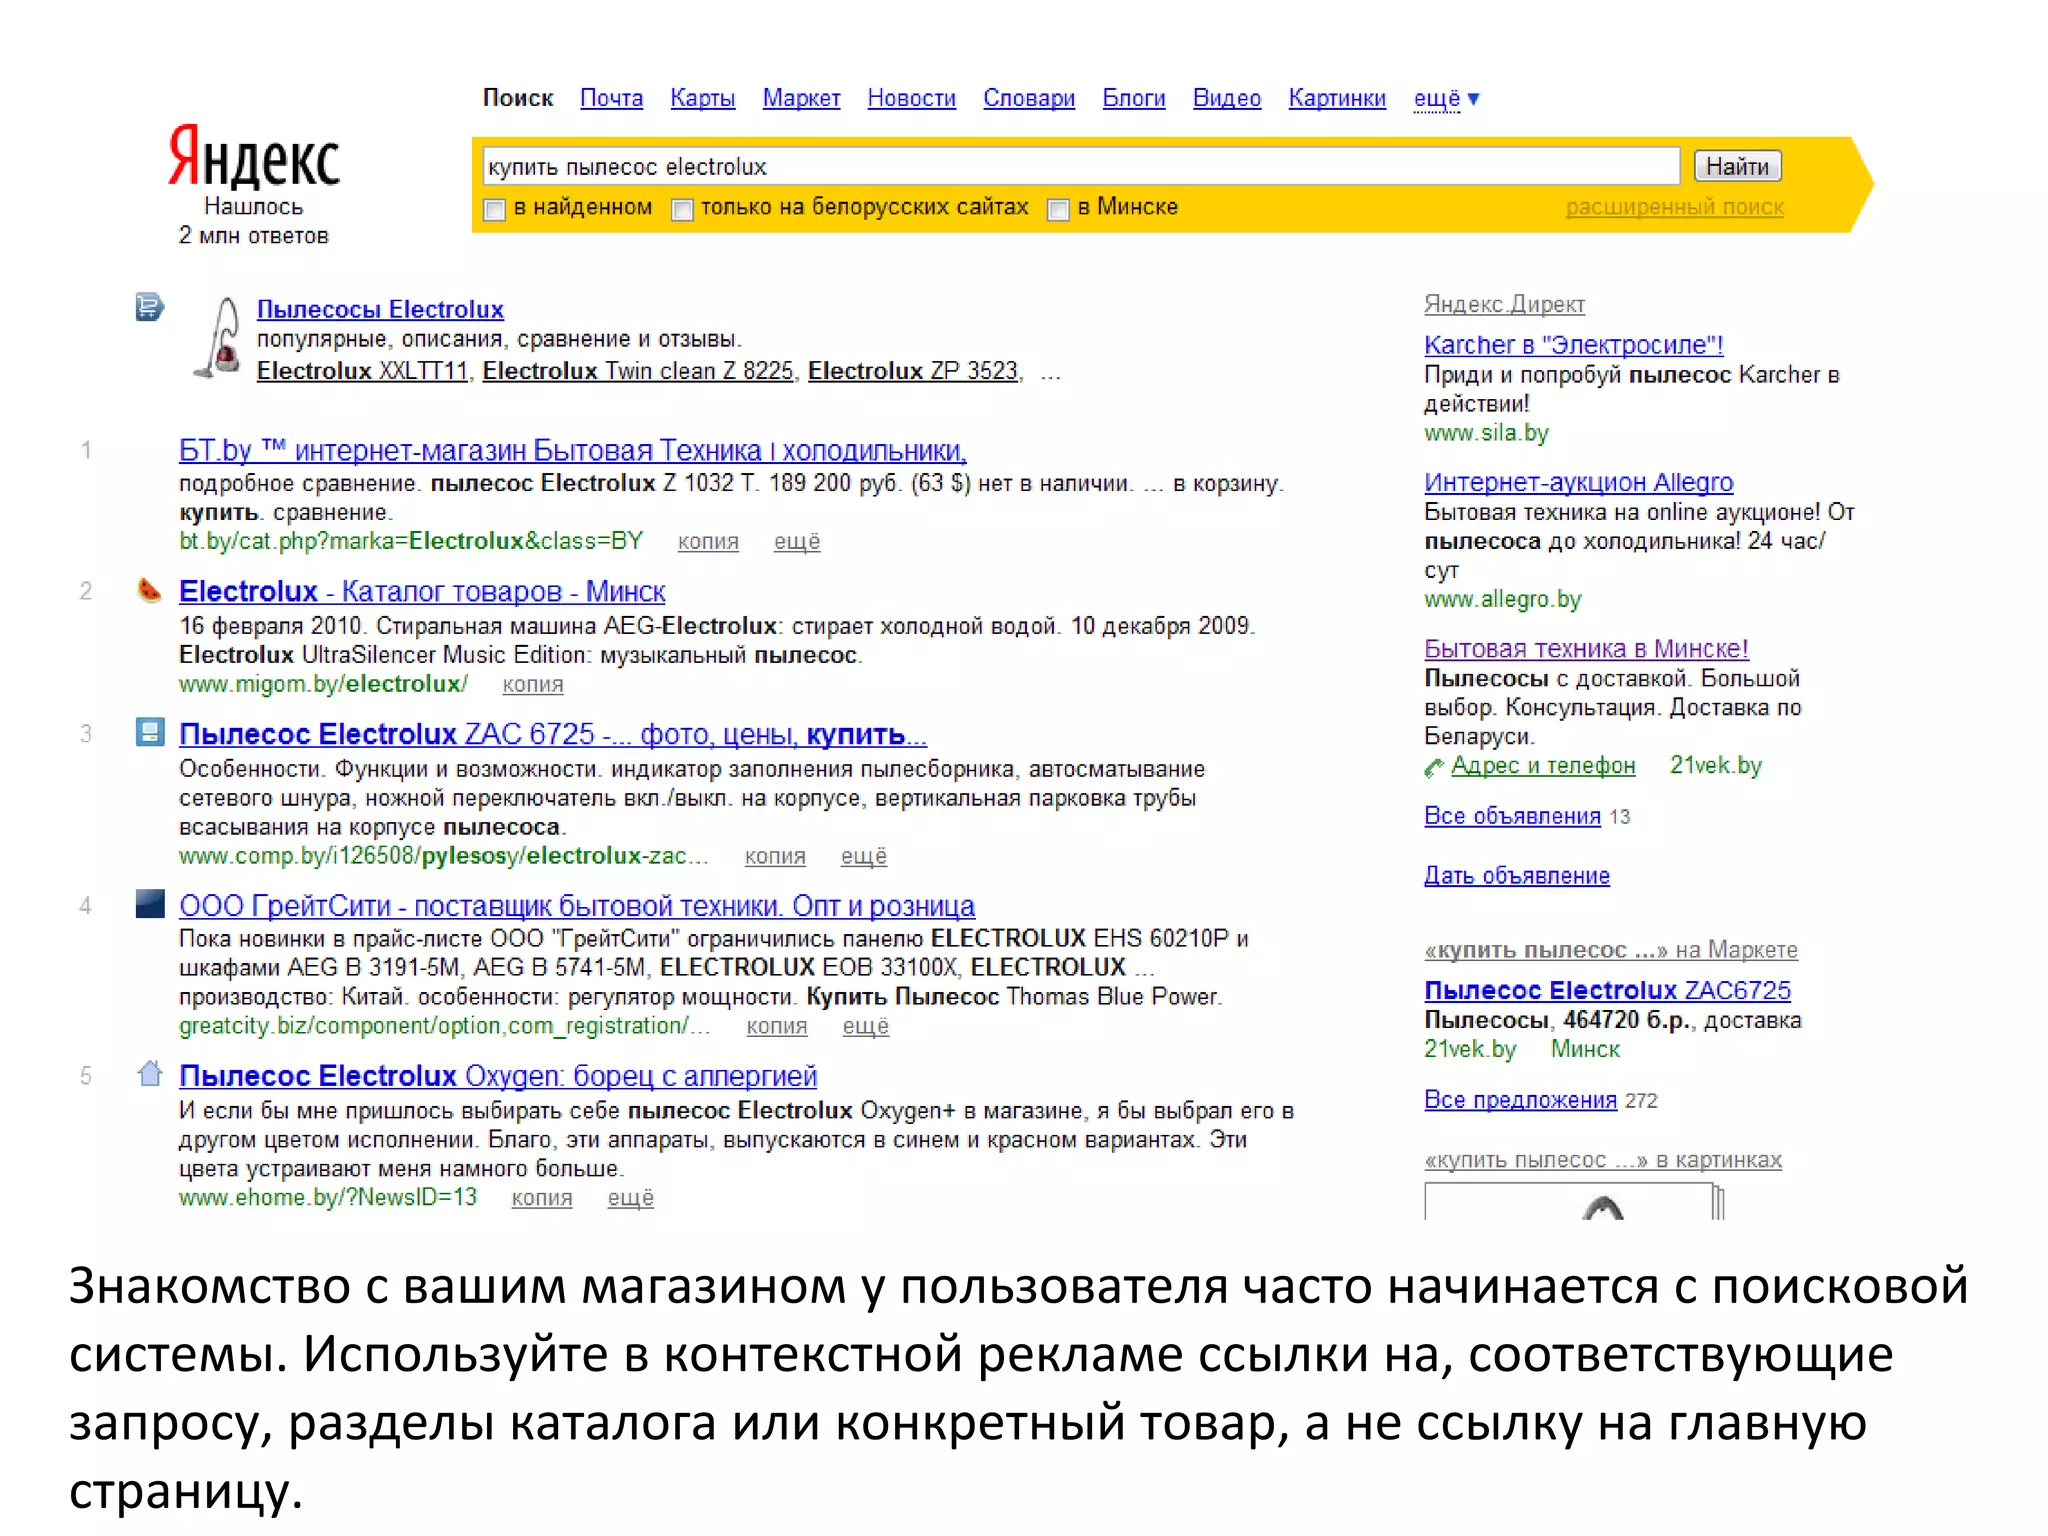
Task: Open the Electrolux Twin clean Z 8225 link
Action: (x=637, y=371)
